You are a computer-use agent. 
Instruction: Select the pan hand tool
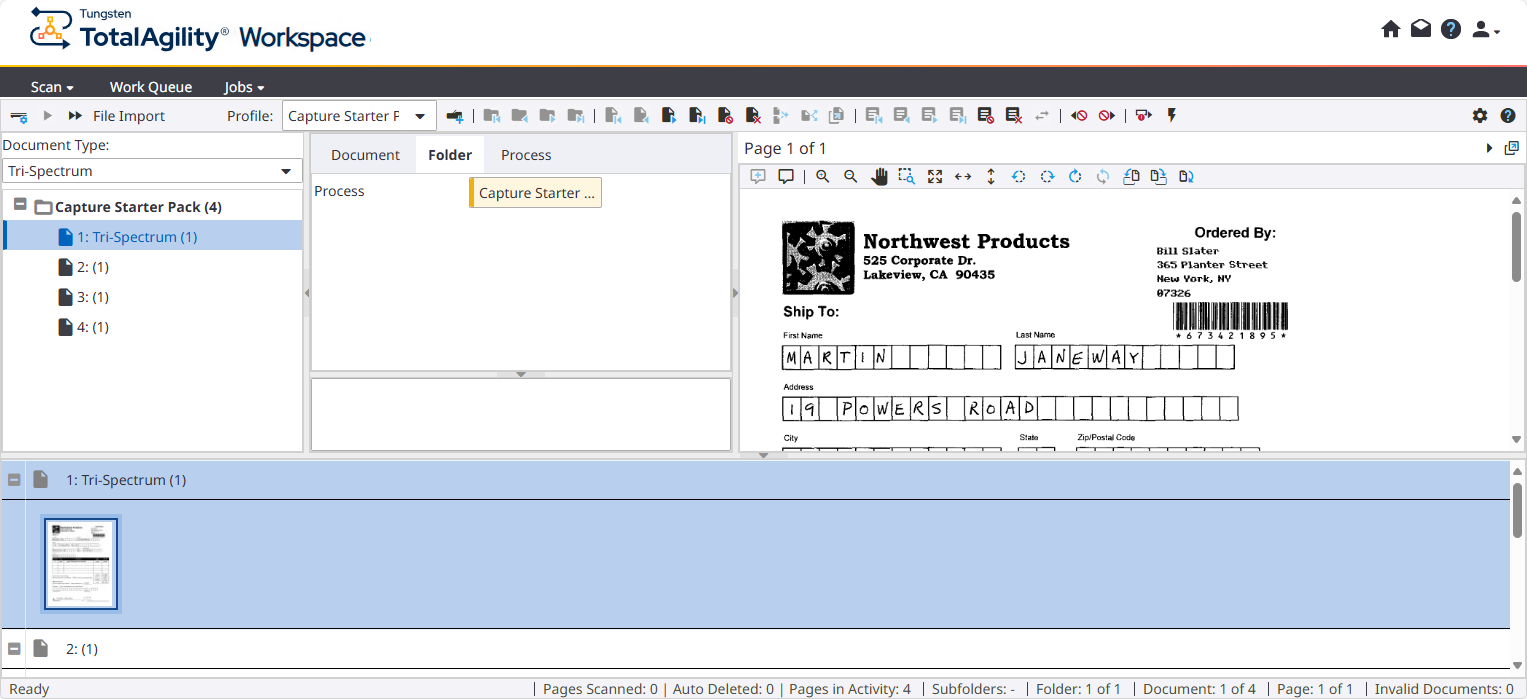[879, 176]
